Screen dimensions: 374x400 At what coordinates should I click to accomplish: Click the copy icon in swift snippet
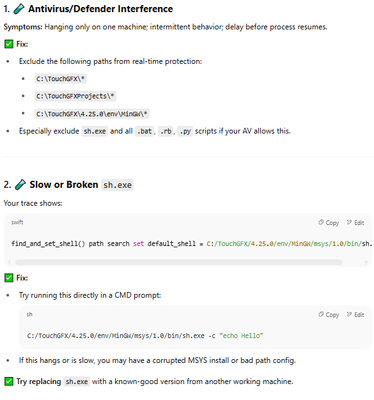[321, 222]
